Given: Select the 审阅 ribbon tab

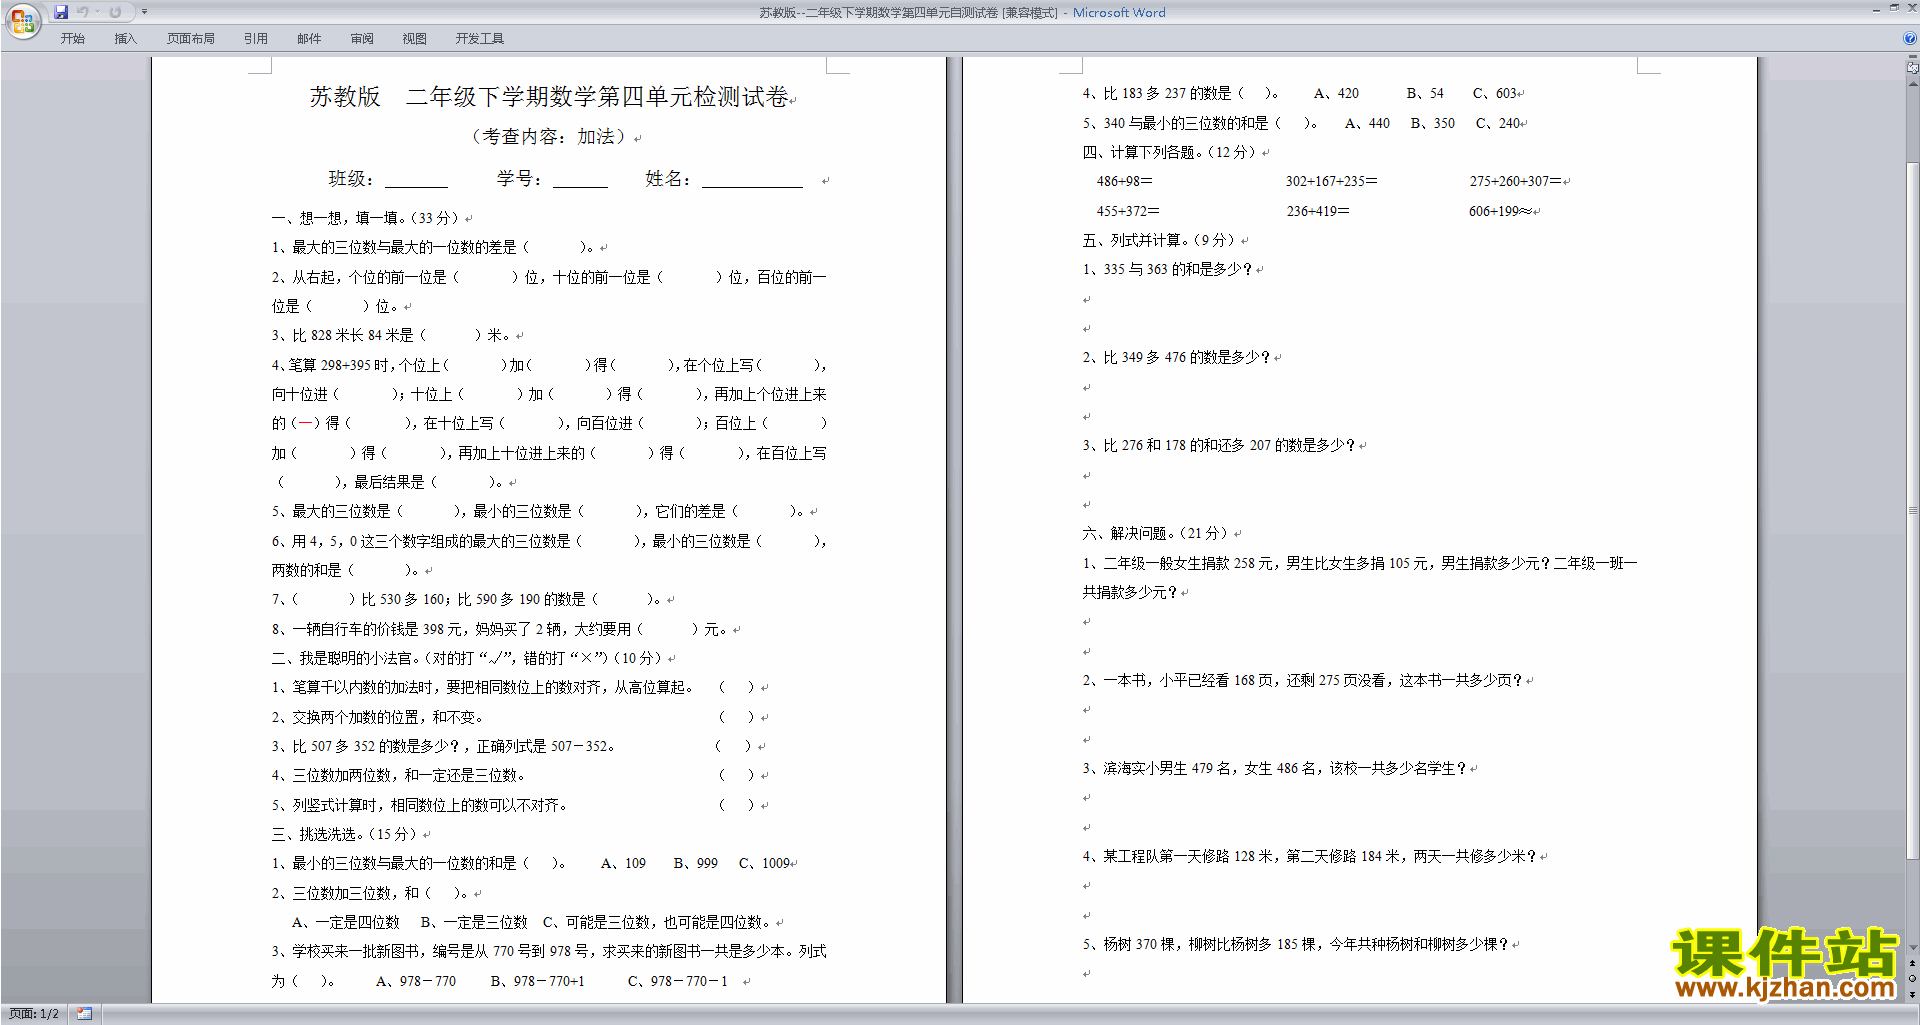Looking at the screenshot, I should (x=362, y=39).
